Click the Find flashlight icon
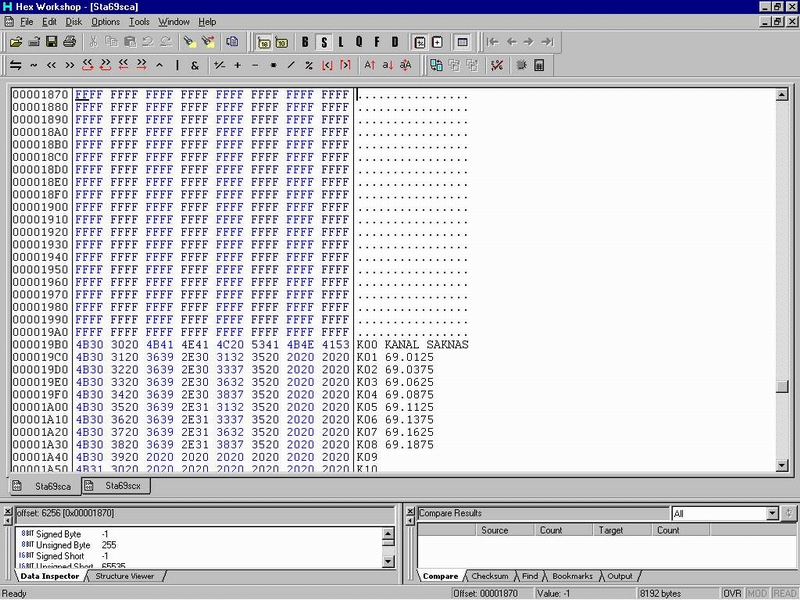 189,42
